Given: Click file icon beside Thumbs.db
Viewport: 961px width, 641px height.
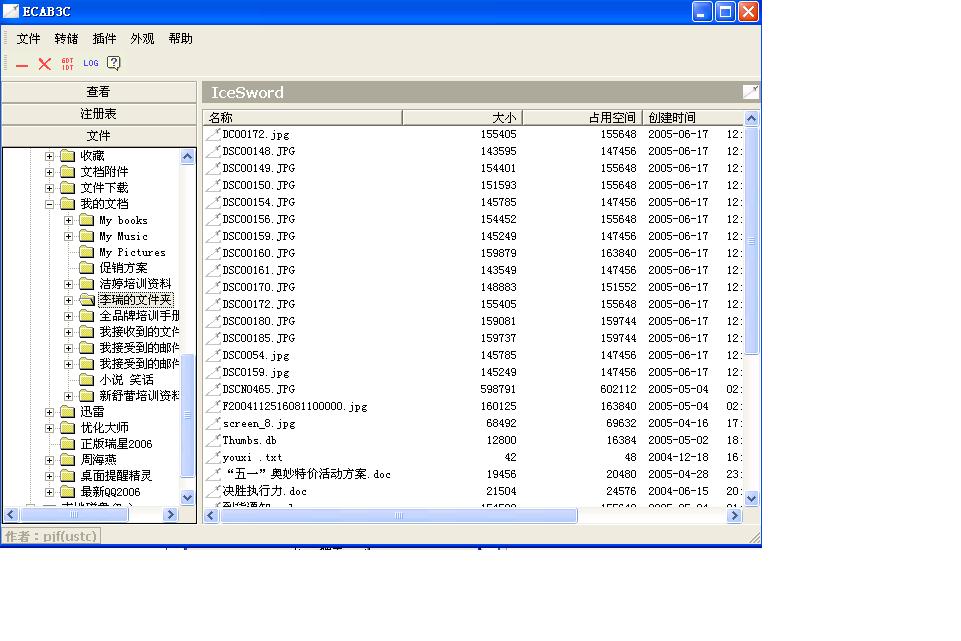Looking at the screenshot, I should coord(213,440).
